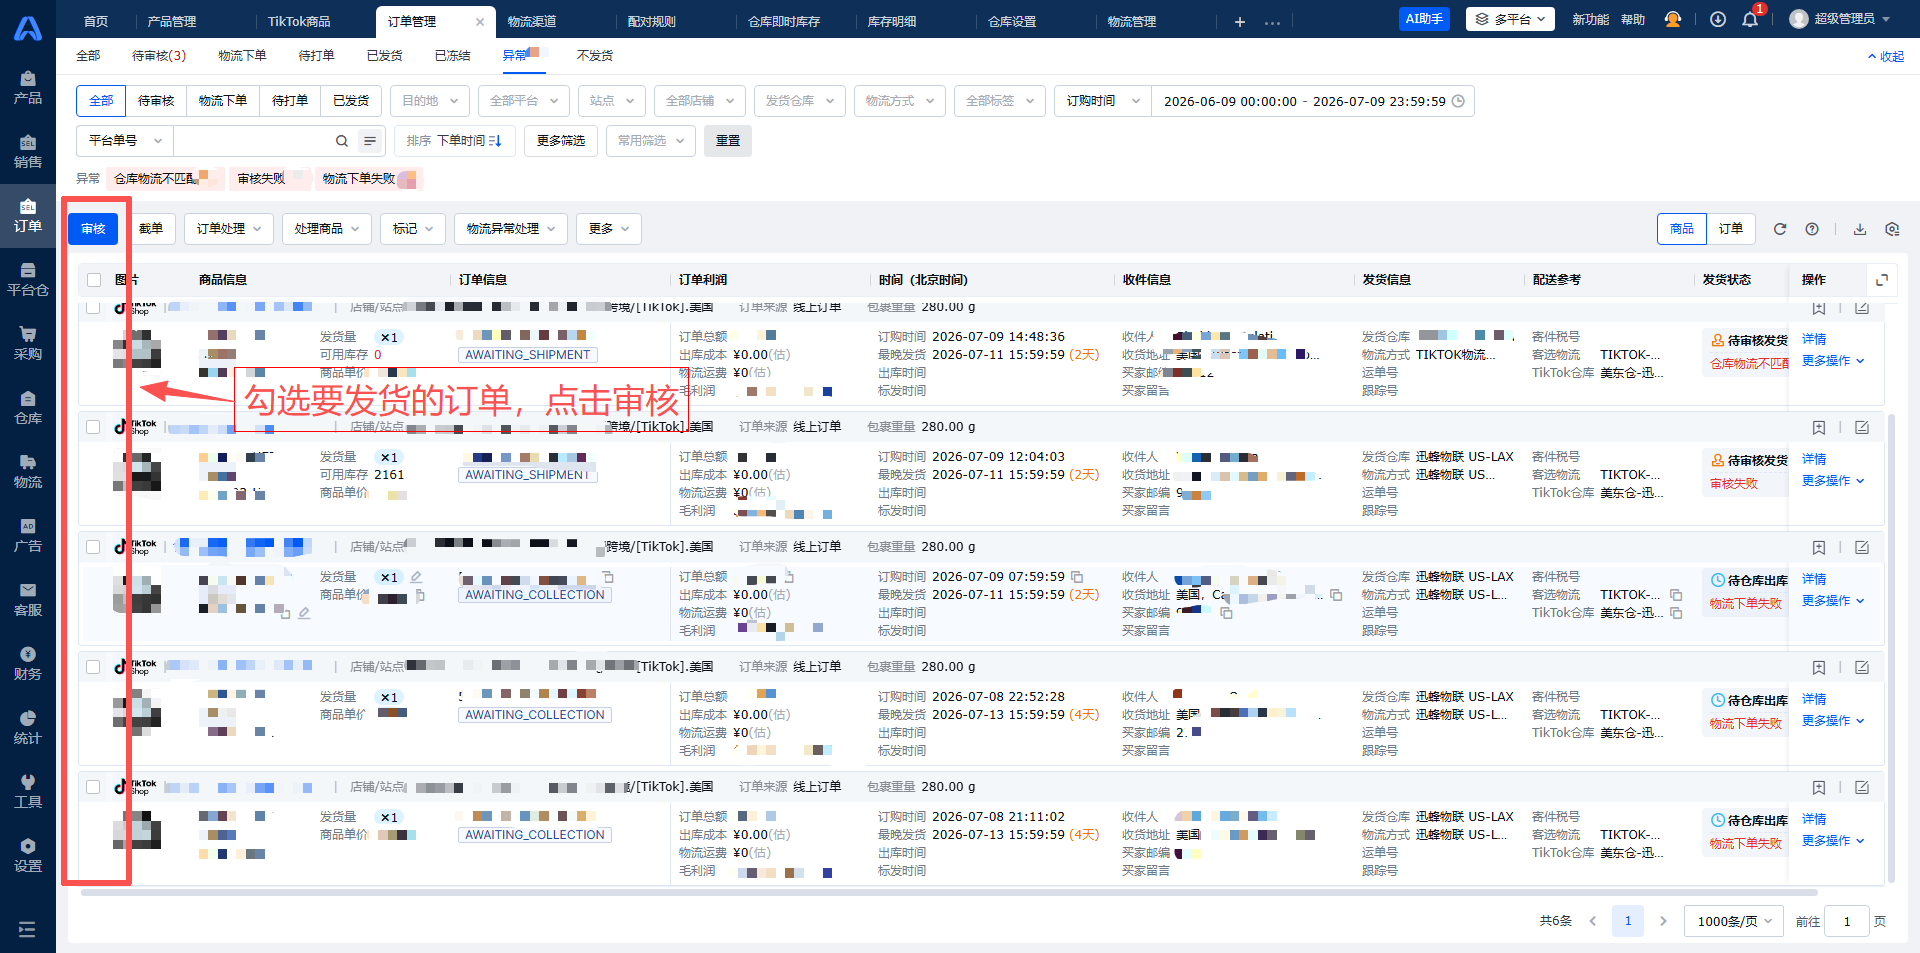Open 仓库 in the left sidebar
This screenshot has width=1920, height=953.
click(x=28, y=408)
